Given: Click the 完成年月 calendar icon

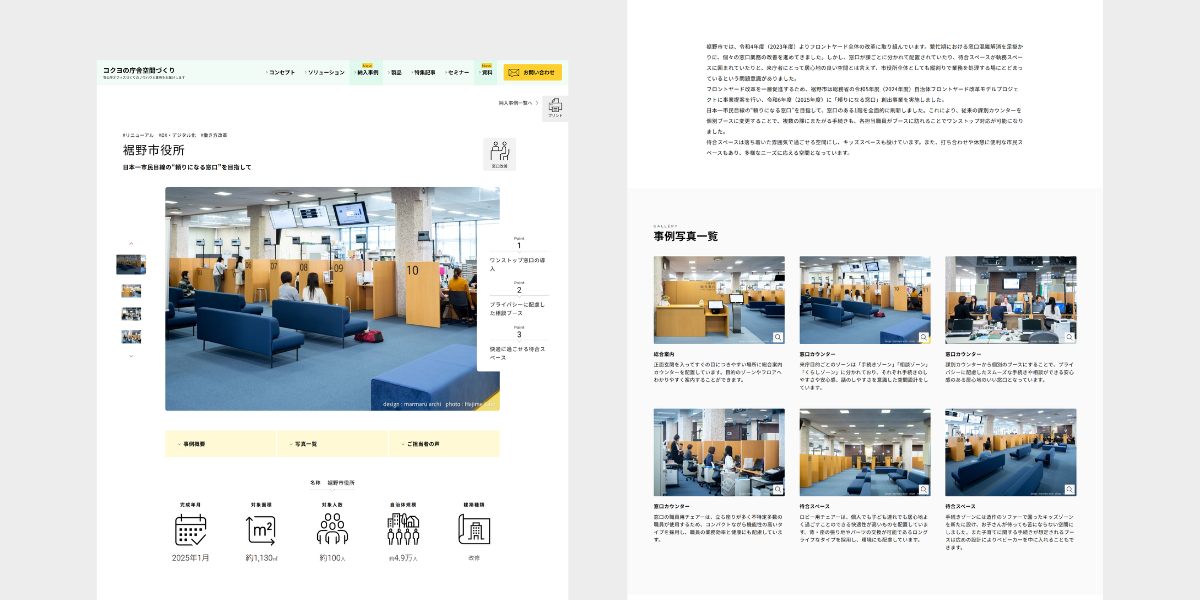Looking at the screenshot, I should coord(190,530).
